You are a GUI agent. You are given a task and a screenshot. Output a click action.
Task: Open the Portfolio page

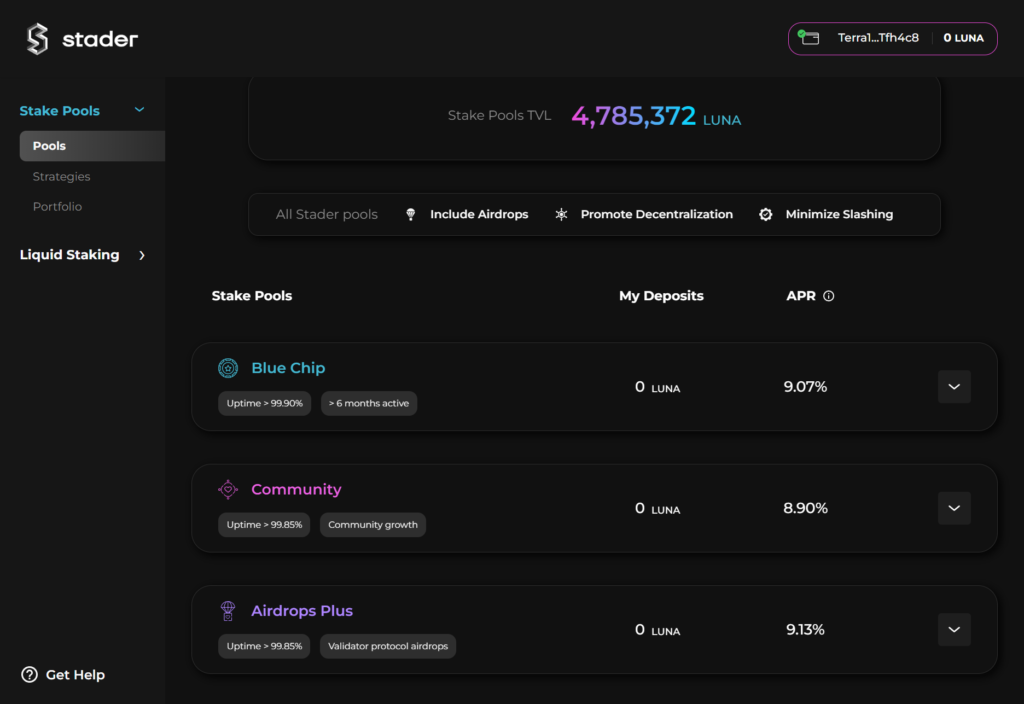pos(57,206)
